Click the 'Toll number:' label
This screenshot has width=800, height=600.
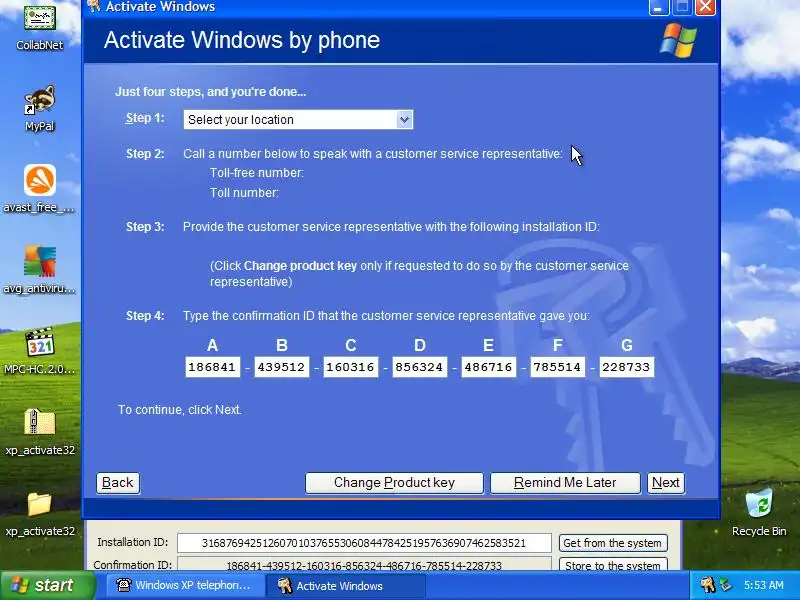click(x=244, y=193)
